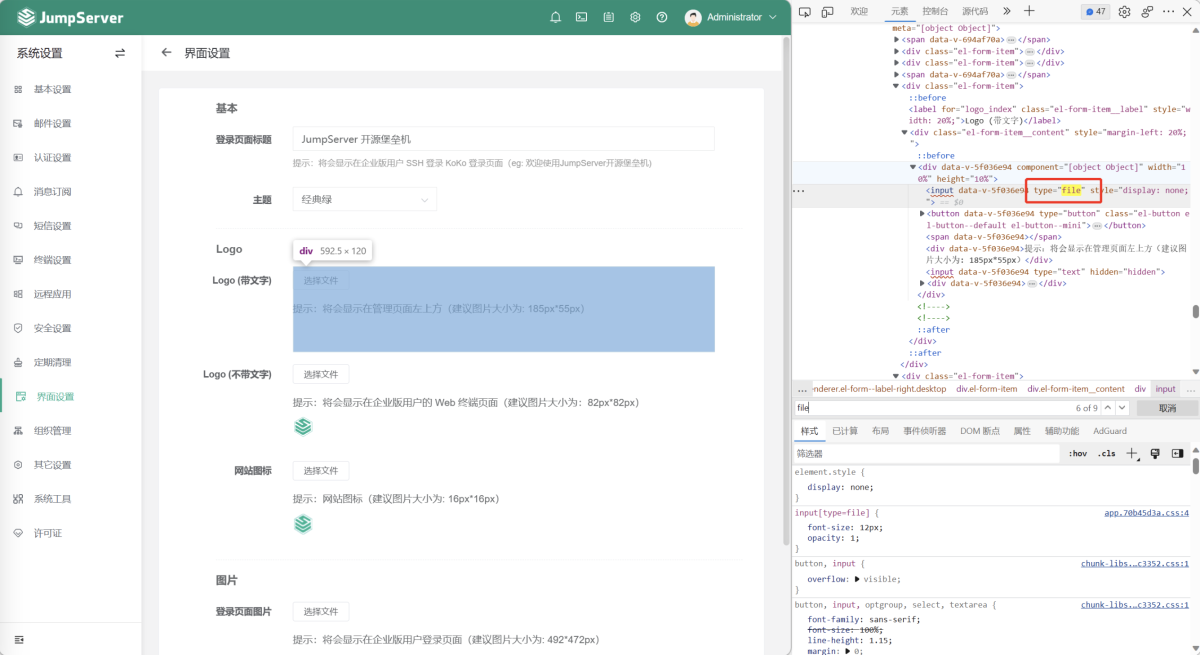This screenshot has width=1200, height=655.
Task: Open the work order icon in header
Action: 609,17
